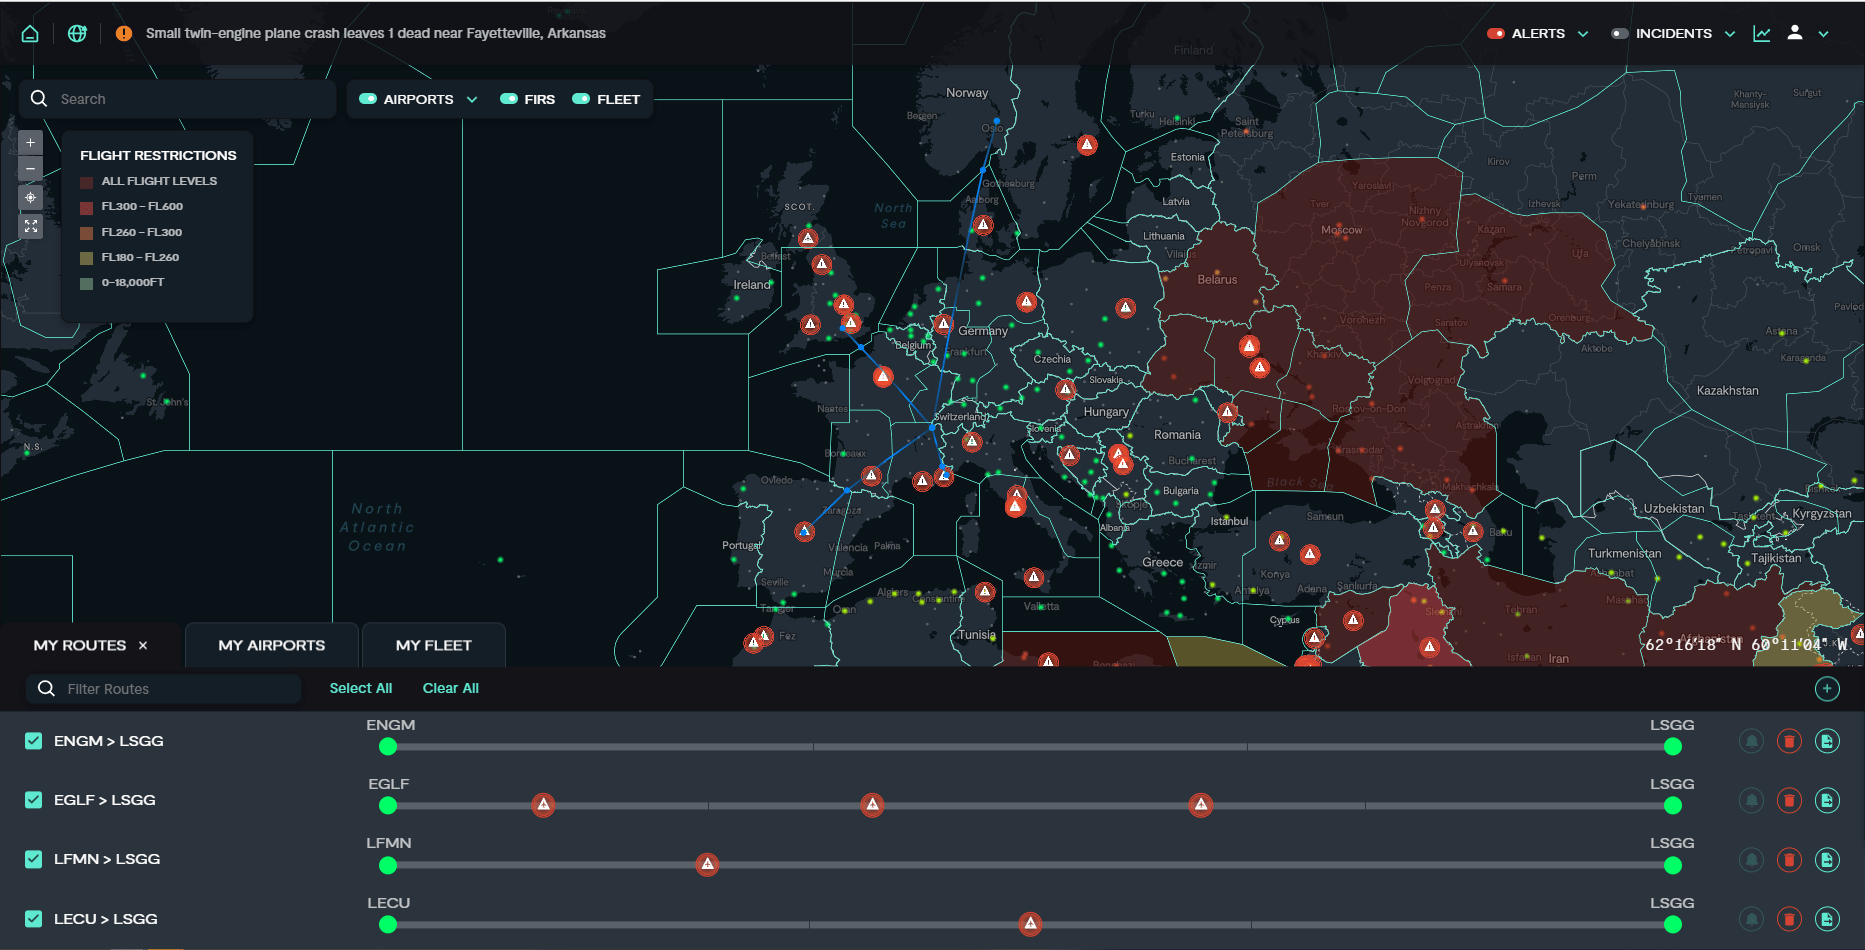Toggle the FIRS map layer switch
The height and width of the screenshot is (950, 1865).
pos(509,99)
